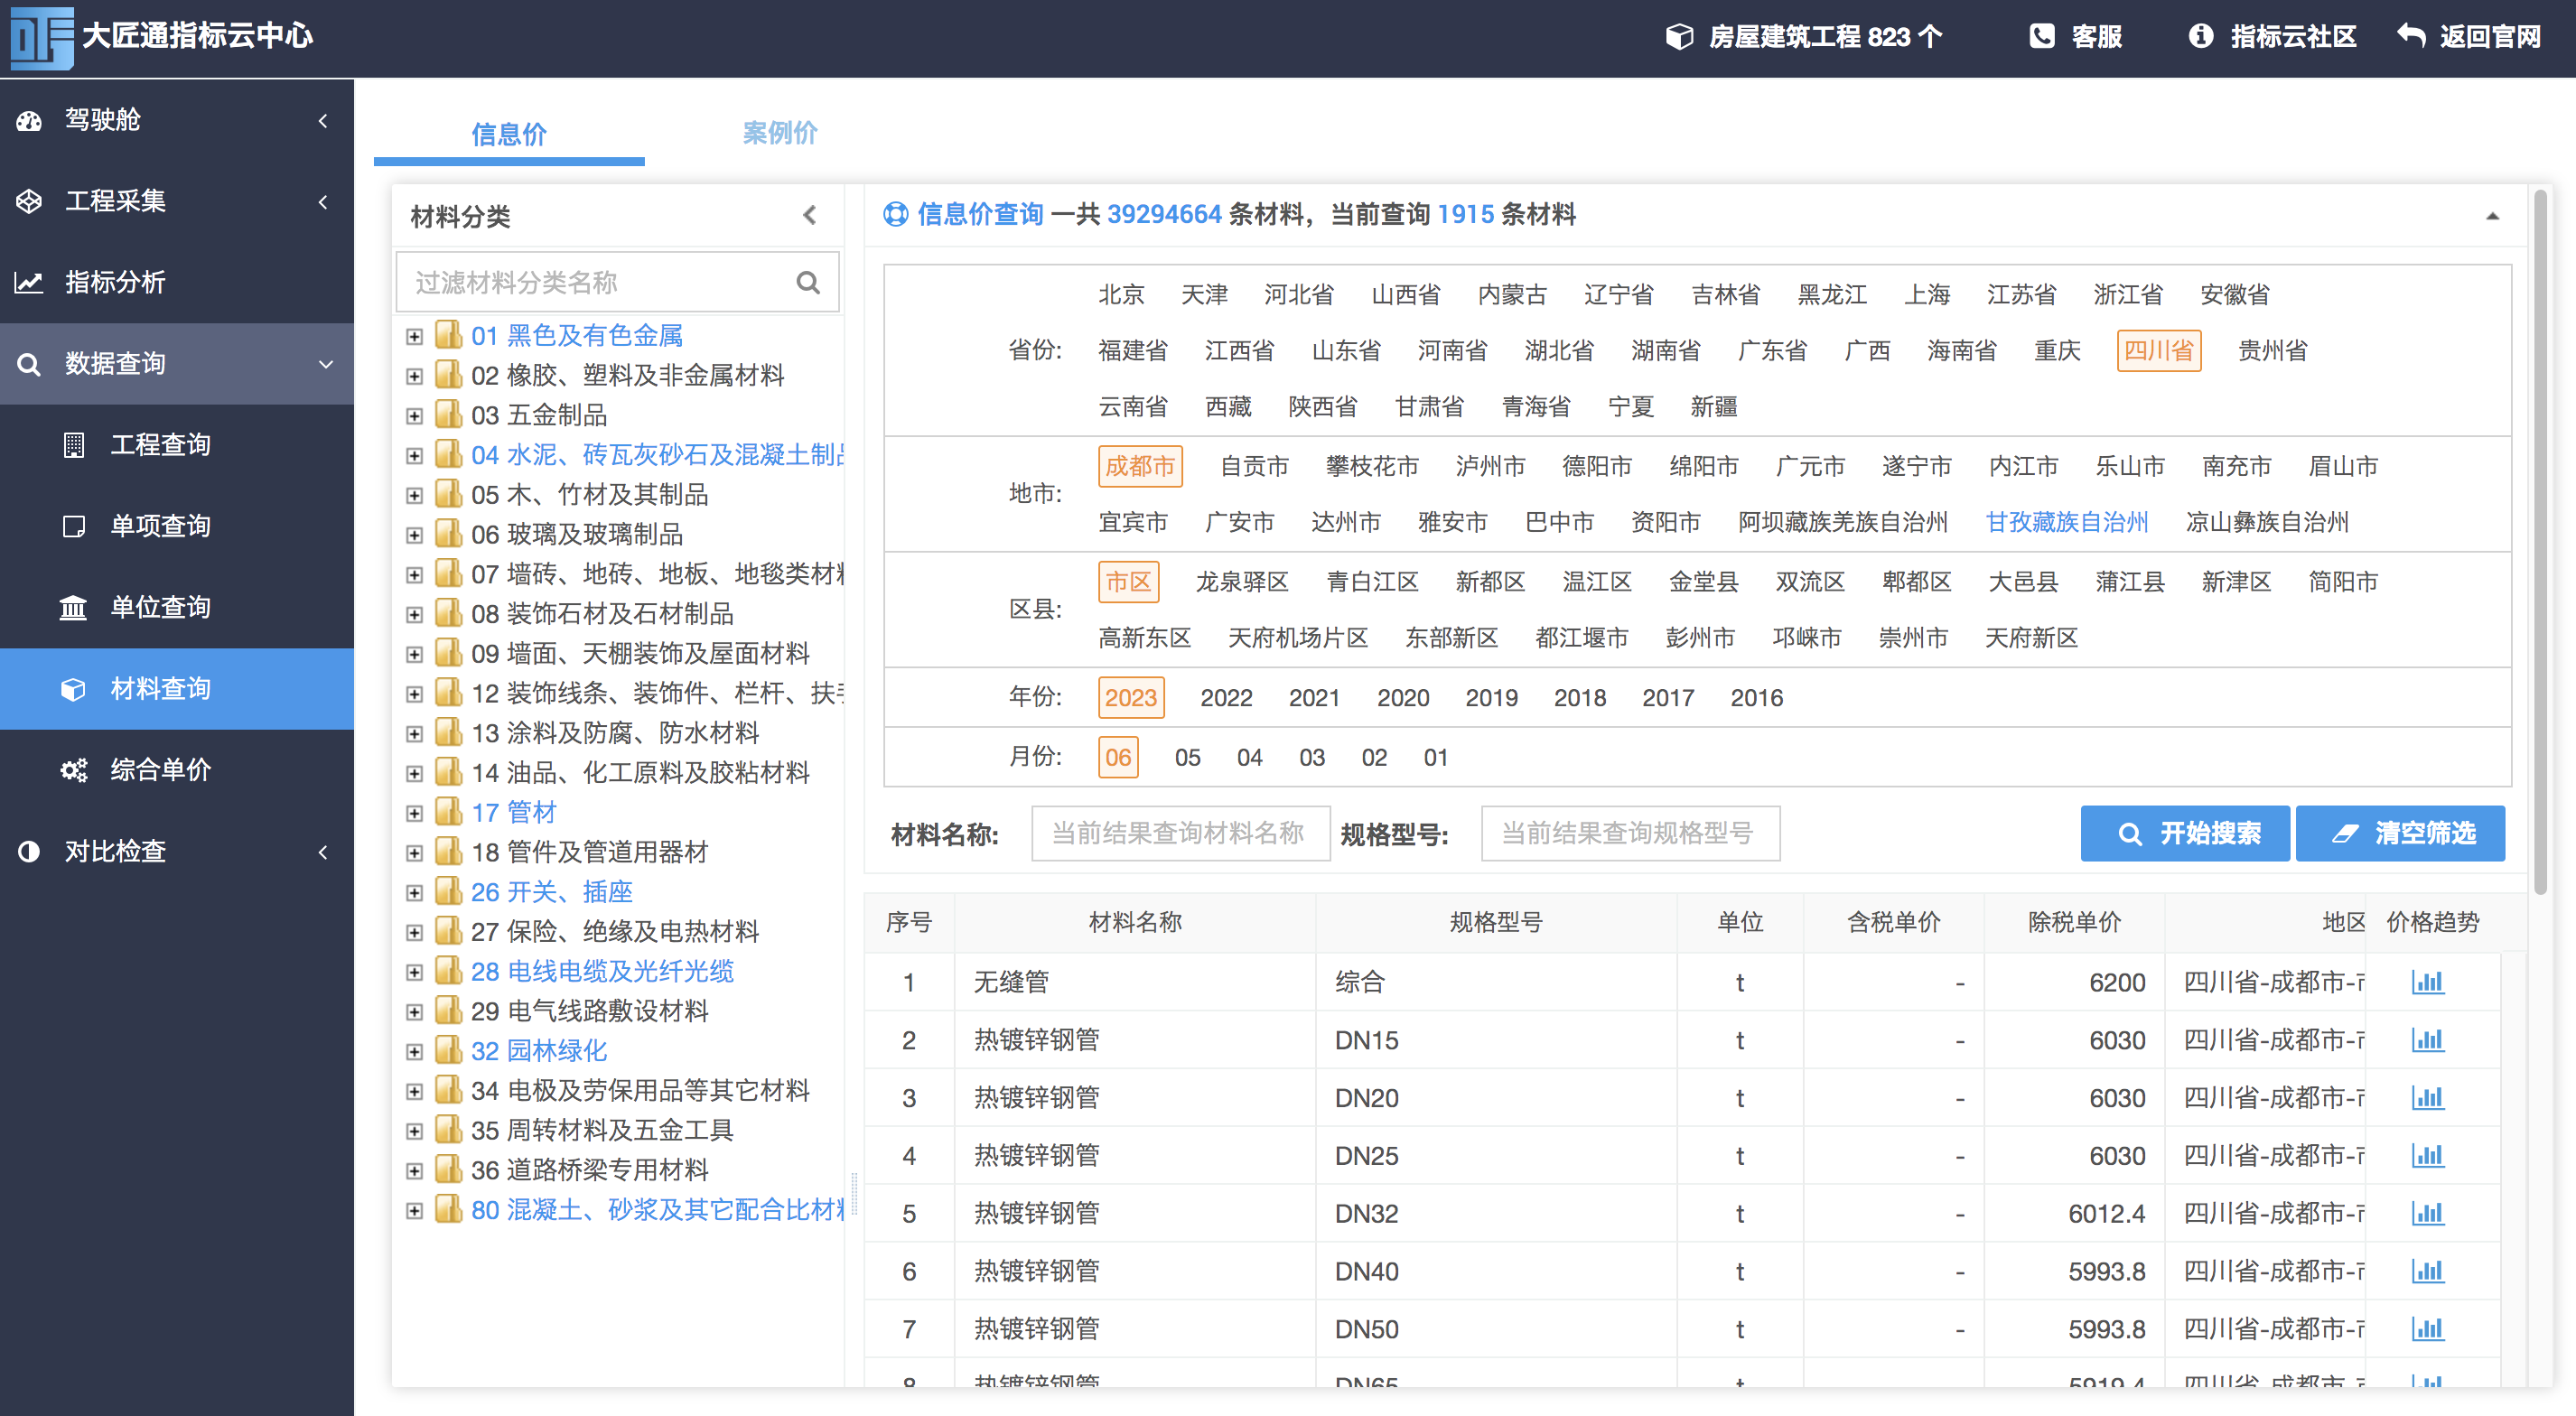Click the 工程查询 building icon
Viewport: 2576px width, 1416px height.
tap(74, 445)
